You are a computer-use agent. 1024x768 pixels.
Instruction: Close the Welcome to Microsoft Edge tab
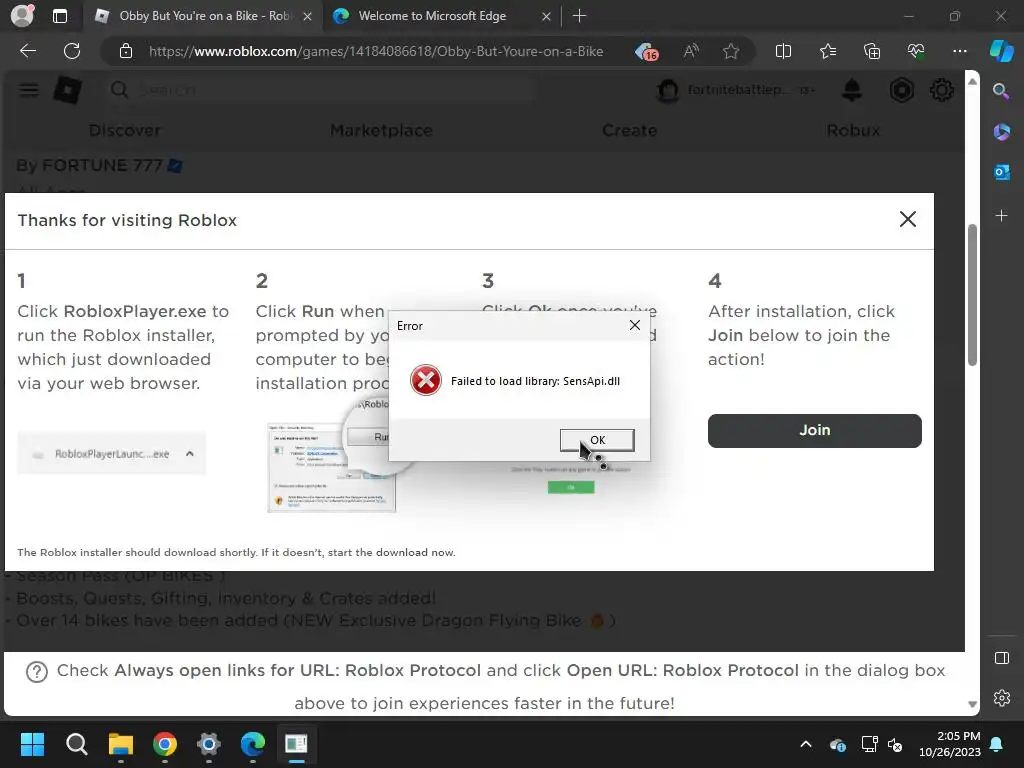546,16
